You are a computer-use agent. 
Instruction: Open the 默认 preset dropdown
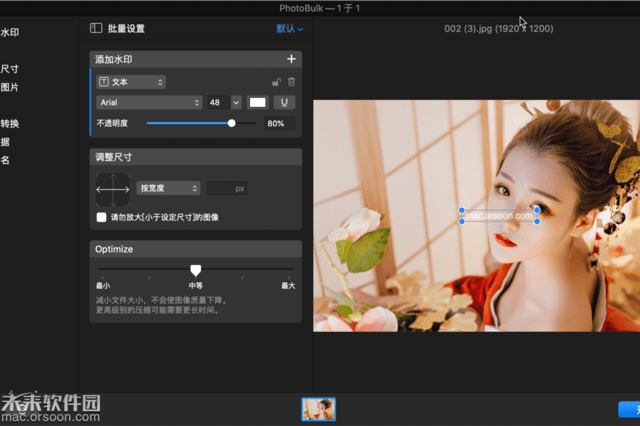[x=289, y=29]
